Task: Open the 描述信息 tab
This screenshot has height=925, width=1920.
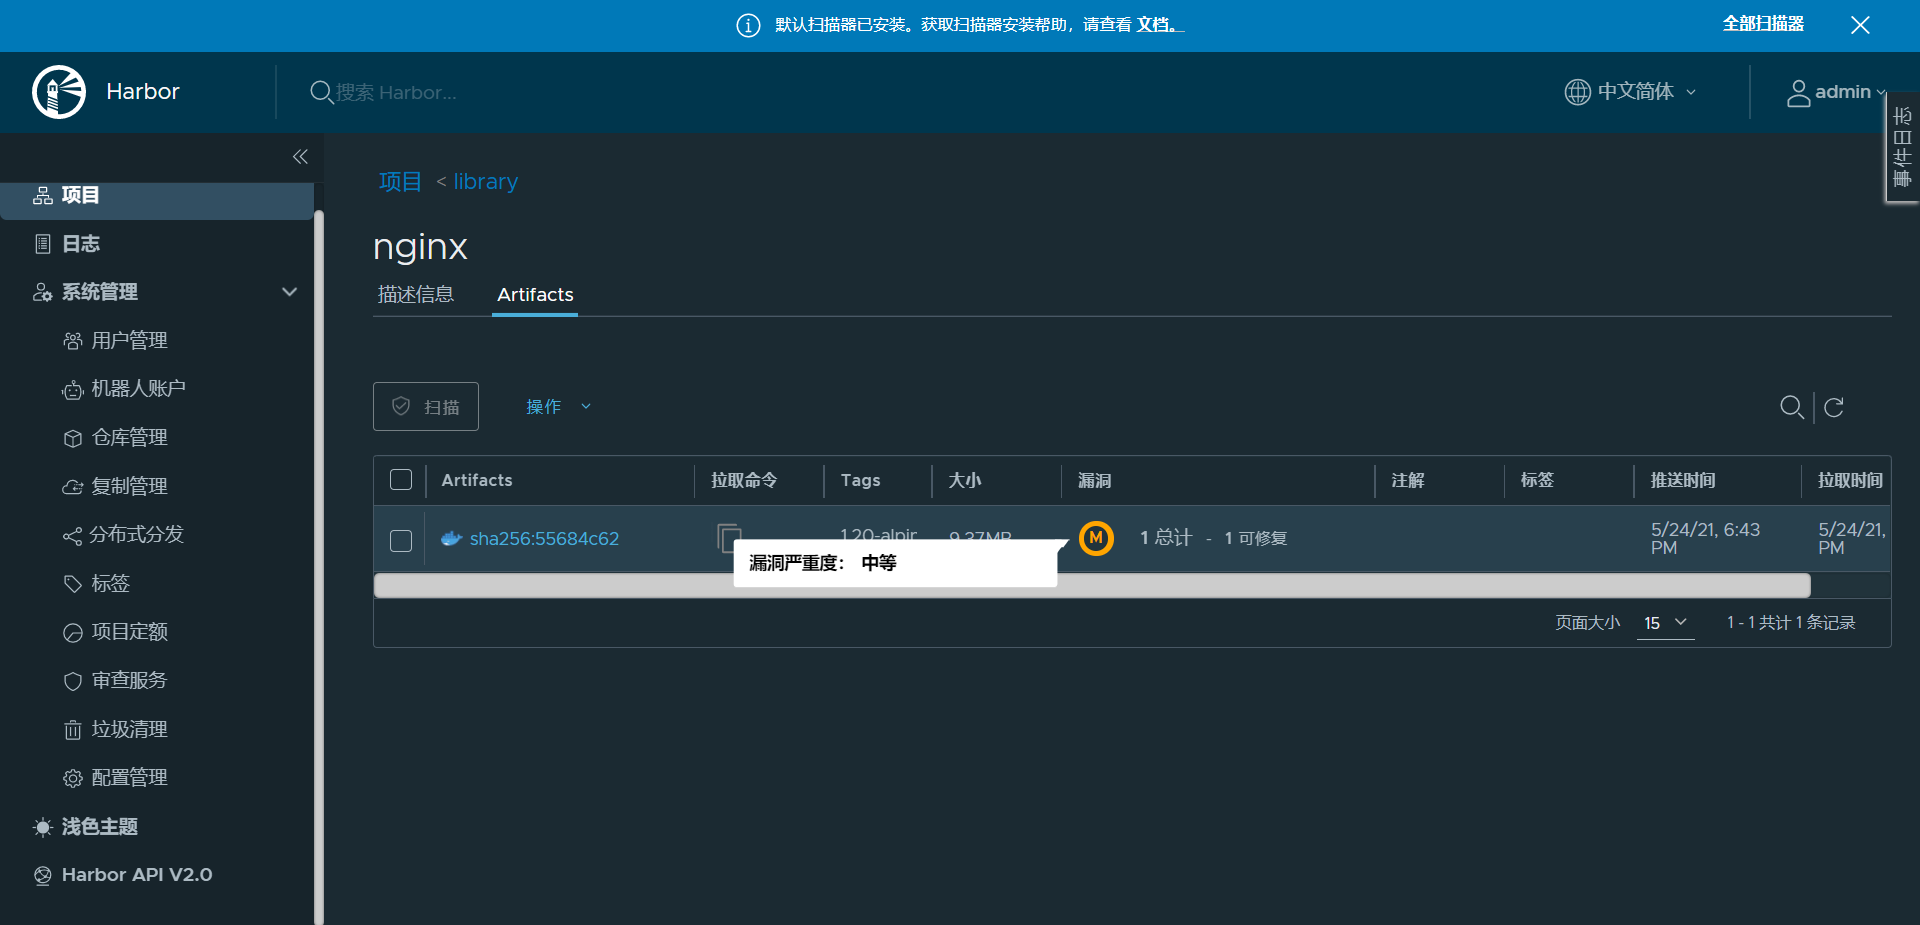Action: pos(416,294)
